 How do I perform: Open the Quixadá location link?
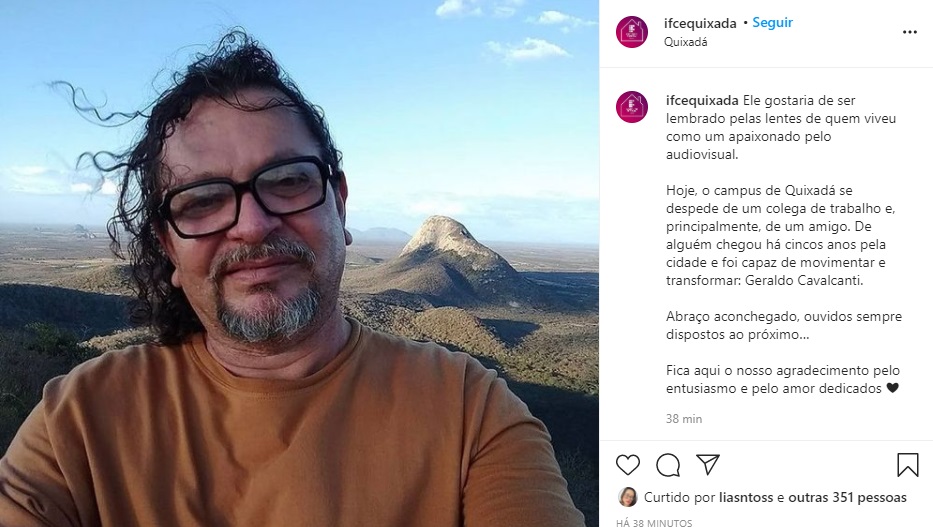click(x=685, y=42)
